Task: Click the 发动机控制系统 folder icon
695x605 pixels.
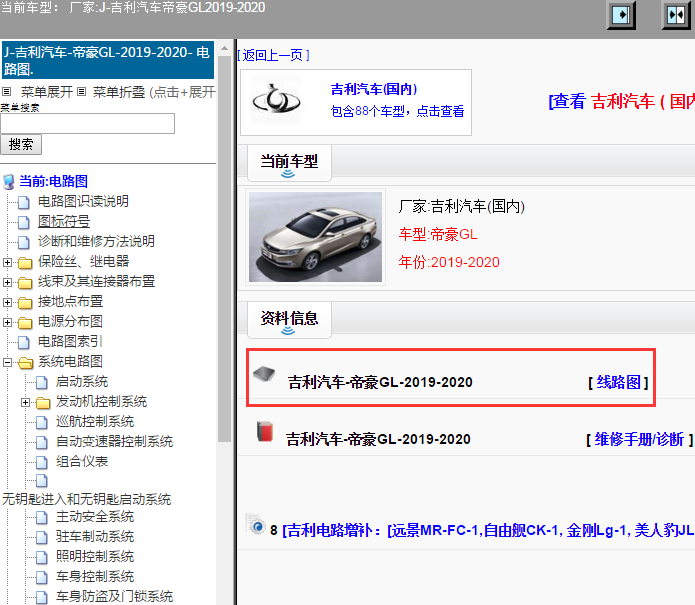Action: click(x=43, y=403)
